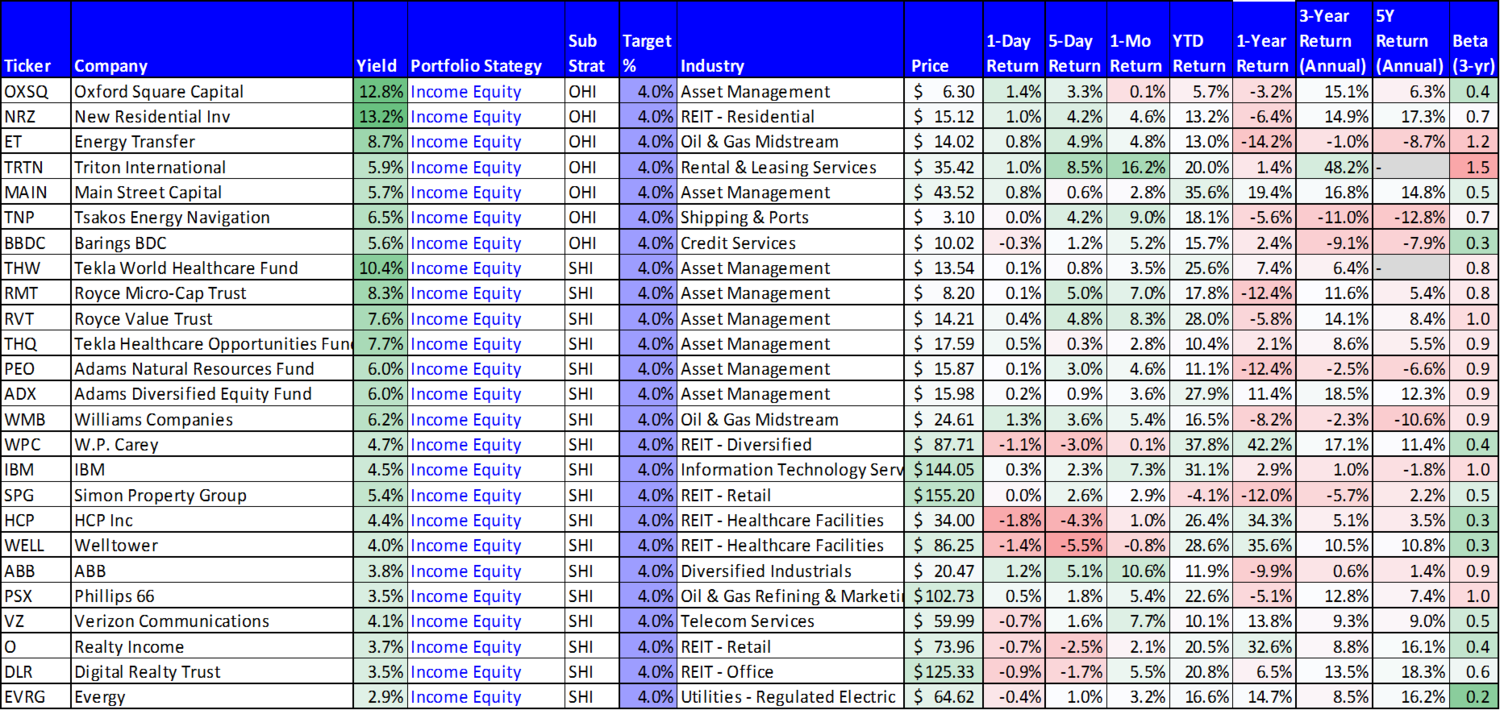The image size is (1500, 710).
Task: Select the BBDC ticker cell
Action: [x=36, y=243]
